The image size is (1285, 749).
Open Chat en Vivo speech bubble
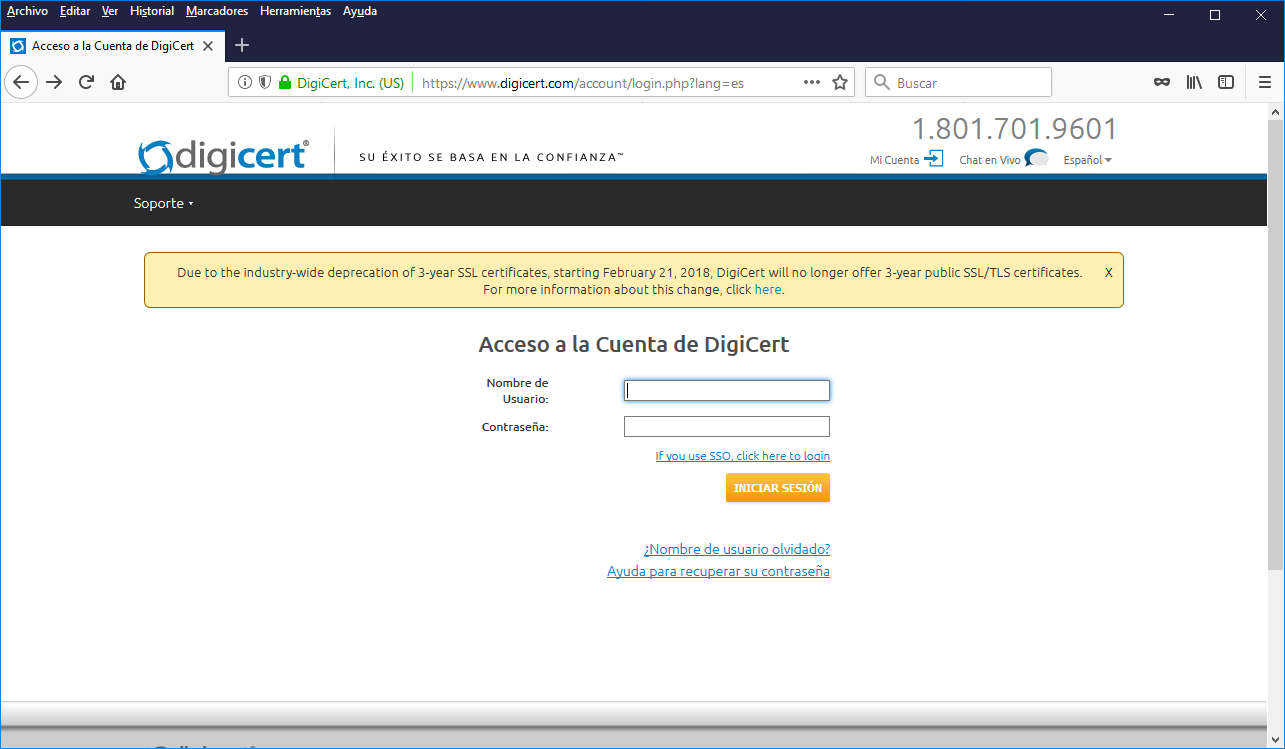(x=1035, y=159)
